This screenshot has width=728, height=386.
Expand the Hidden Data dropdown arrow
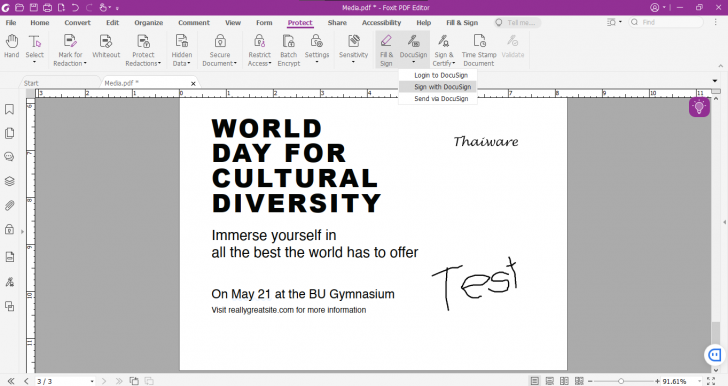point(189,63)
